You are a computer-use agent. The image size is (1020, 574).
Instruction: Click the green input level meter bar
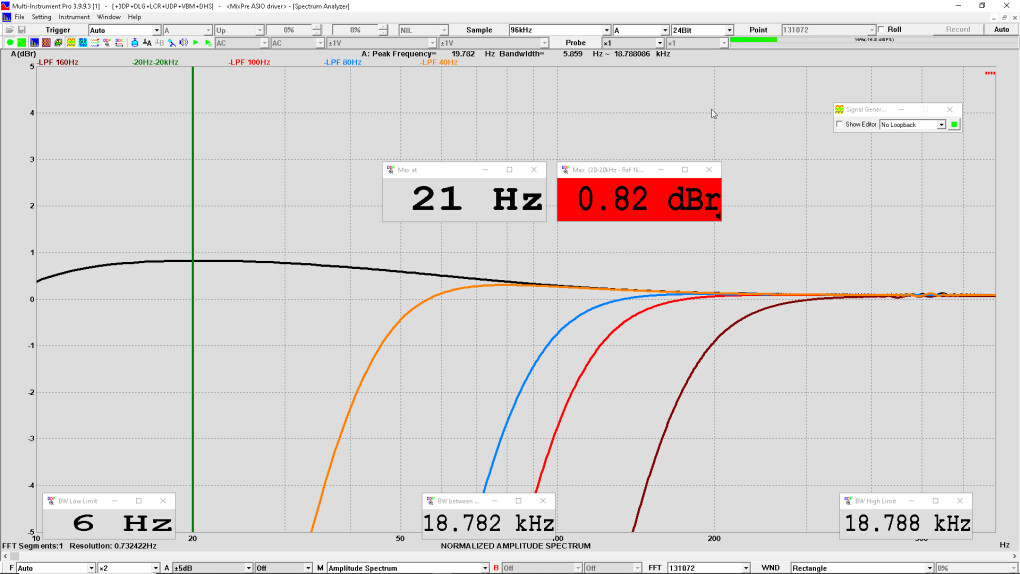click(753, 40)
